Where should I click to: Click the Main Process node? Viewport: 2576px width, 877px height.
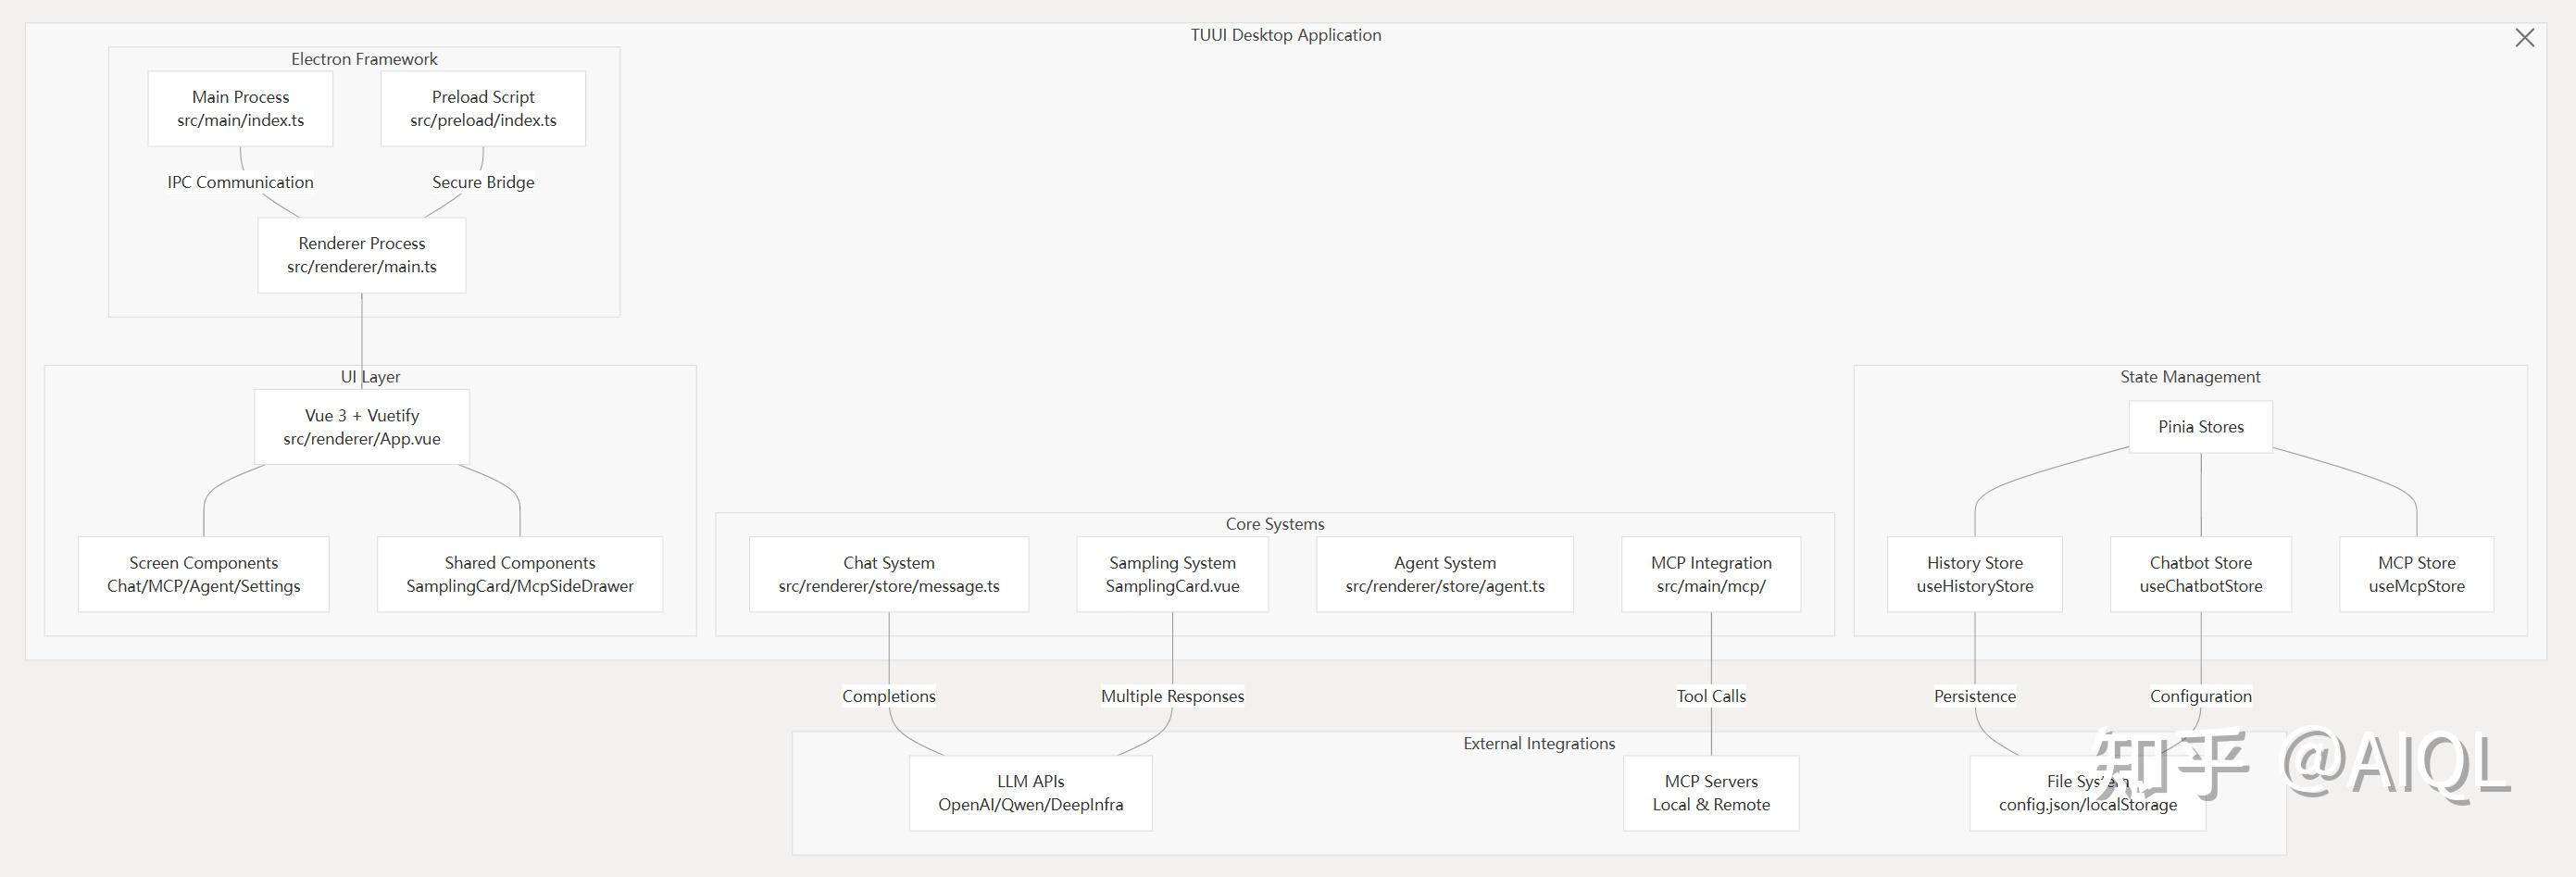click(x=240, y=109)
